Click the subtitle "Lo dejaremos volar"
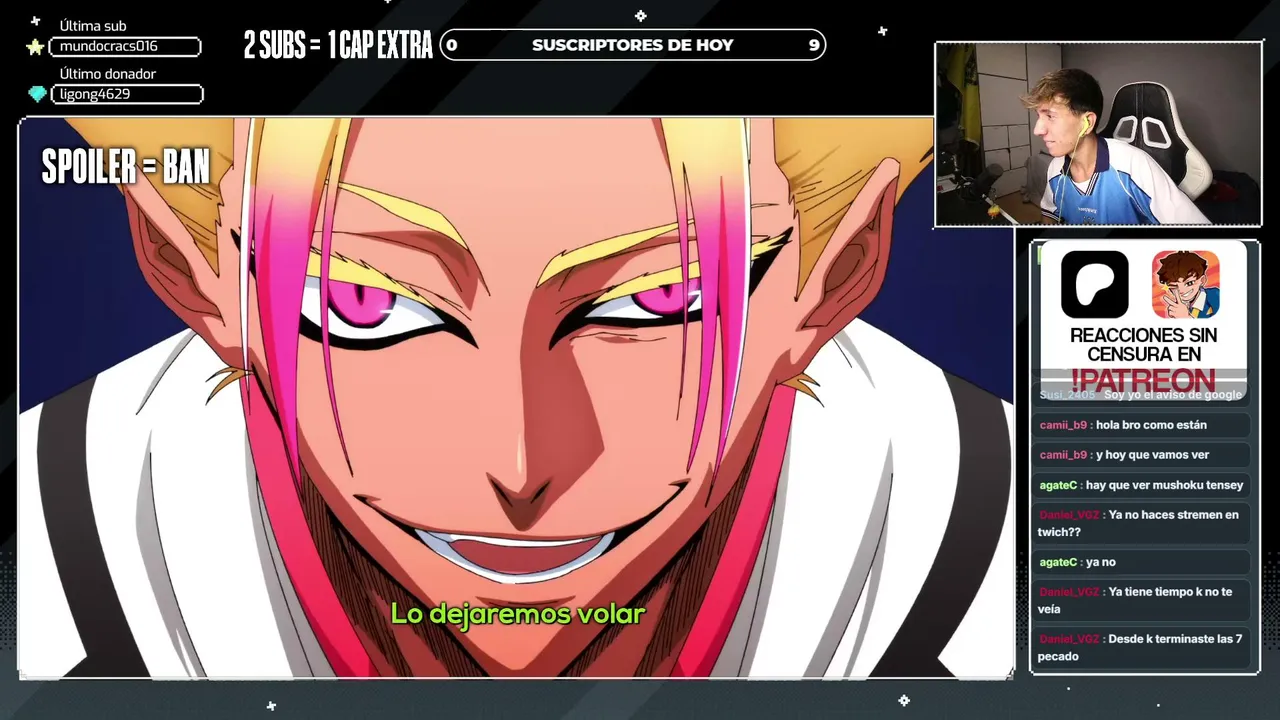This screenshot has height=720, width=1280. click(518, 614)
